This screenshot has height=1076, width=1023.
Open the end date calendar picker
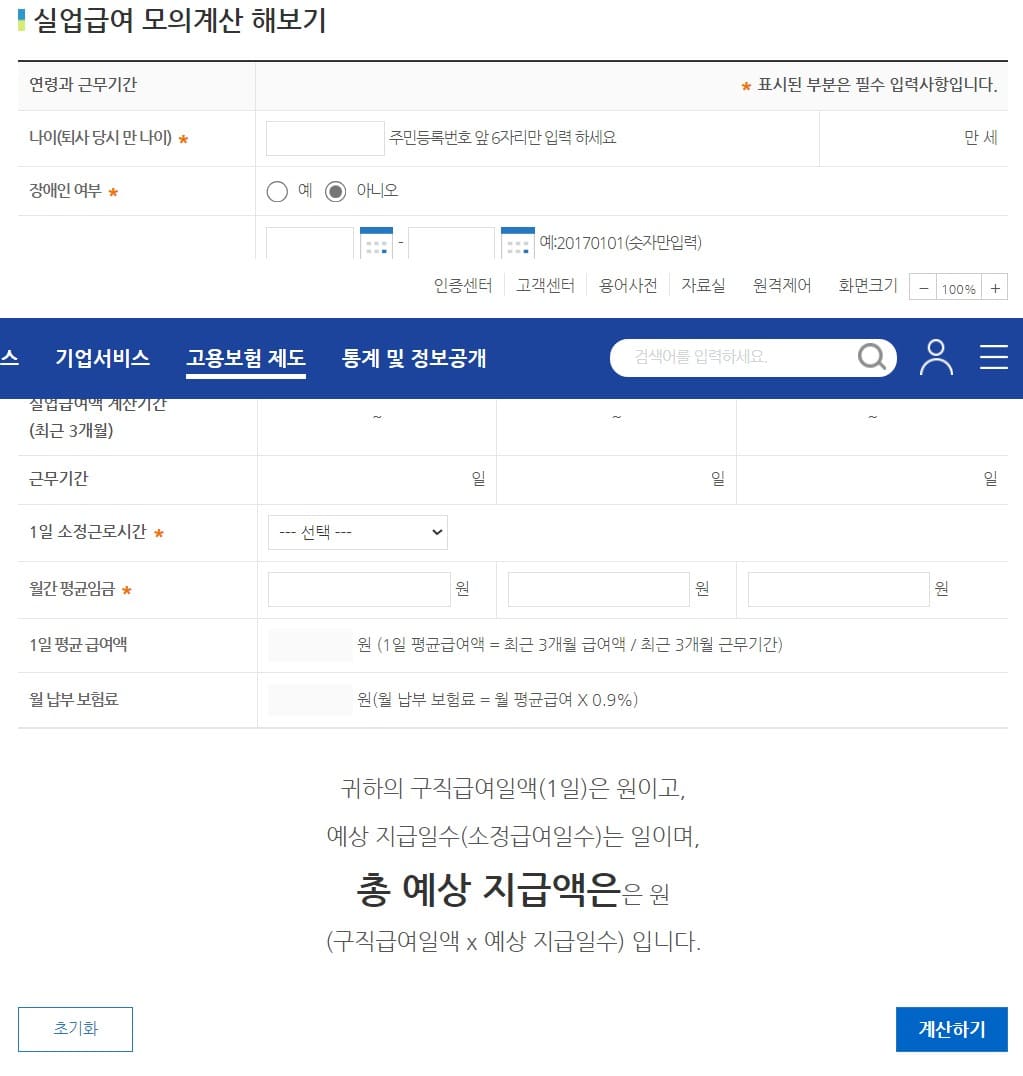pyautogui.click(x=516, y=242)
